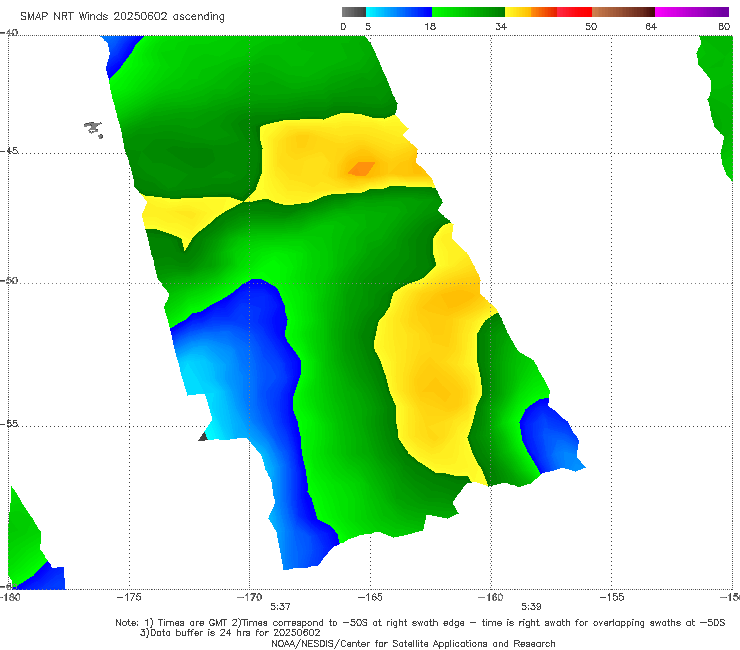Click the small gray island shape near -45

pyautogui.click(x=93, y=129)
